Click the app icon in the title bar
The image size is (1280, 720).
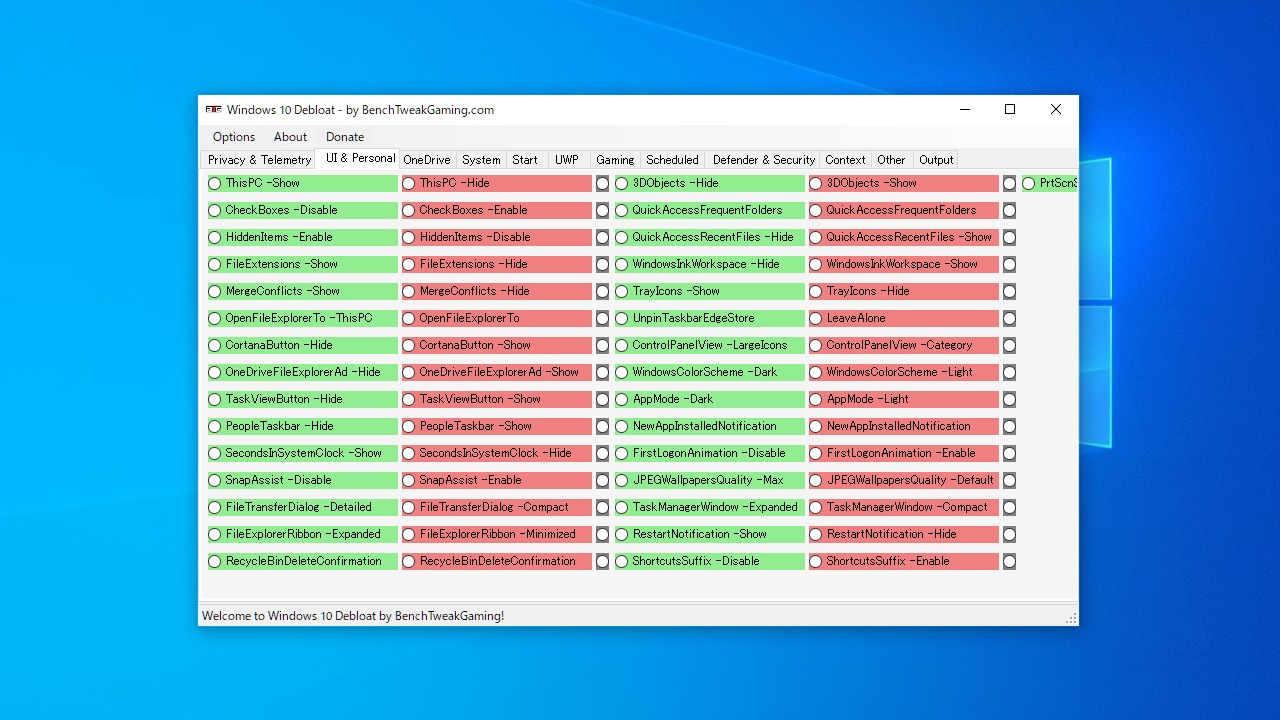tap(213, 110)
